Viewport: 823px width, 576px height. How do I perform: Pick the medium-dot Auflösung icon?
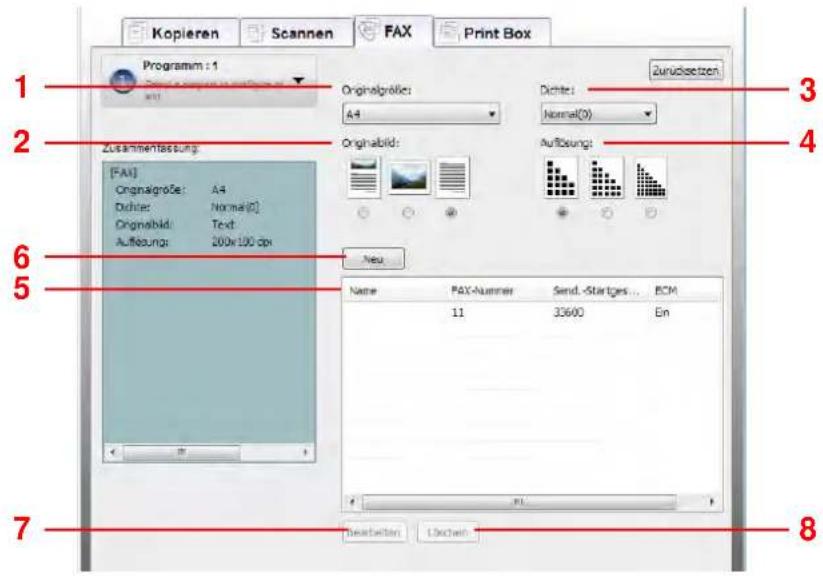(606, 178)
